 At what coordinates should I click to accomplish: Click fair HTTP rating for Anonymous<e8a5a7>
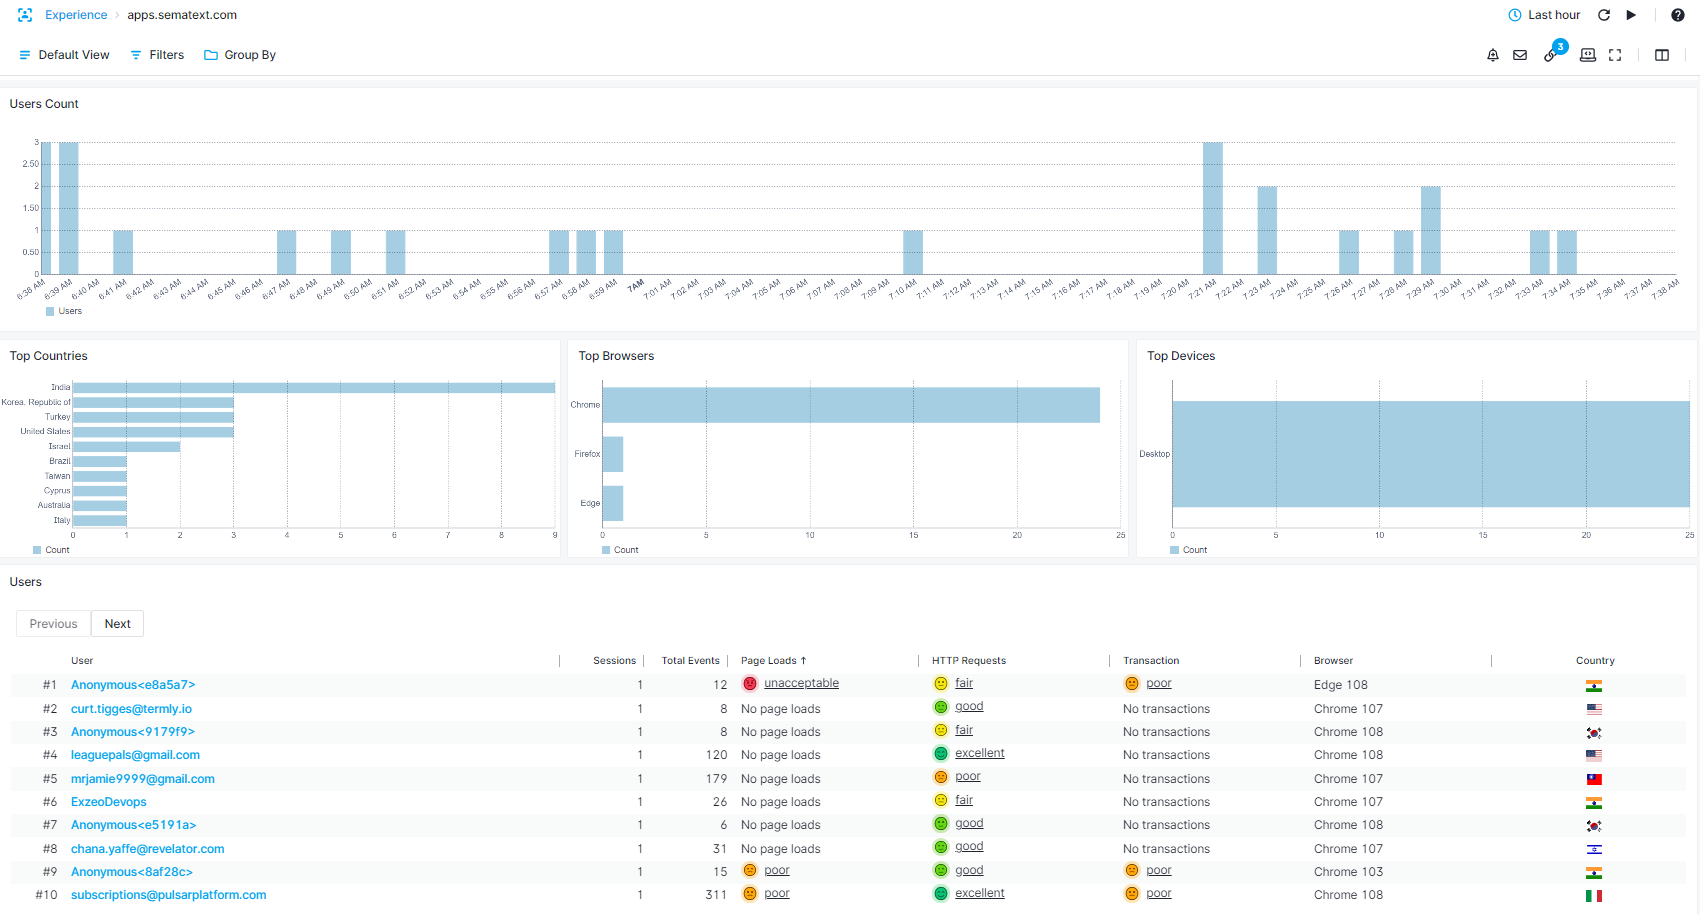point(964,683)
